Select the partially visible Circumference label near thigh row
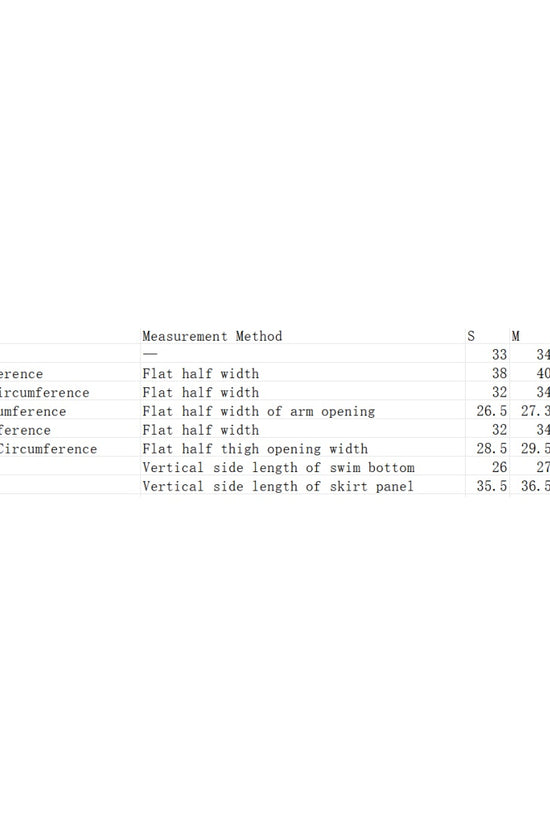This screenshot has width=550, height=825. point(48,449)
